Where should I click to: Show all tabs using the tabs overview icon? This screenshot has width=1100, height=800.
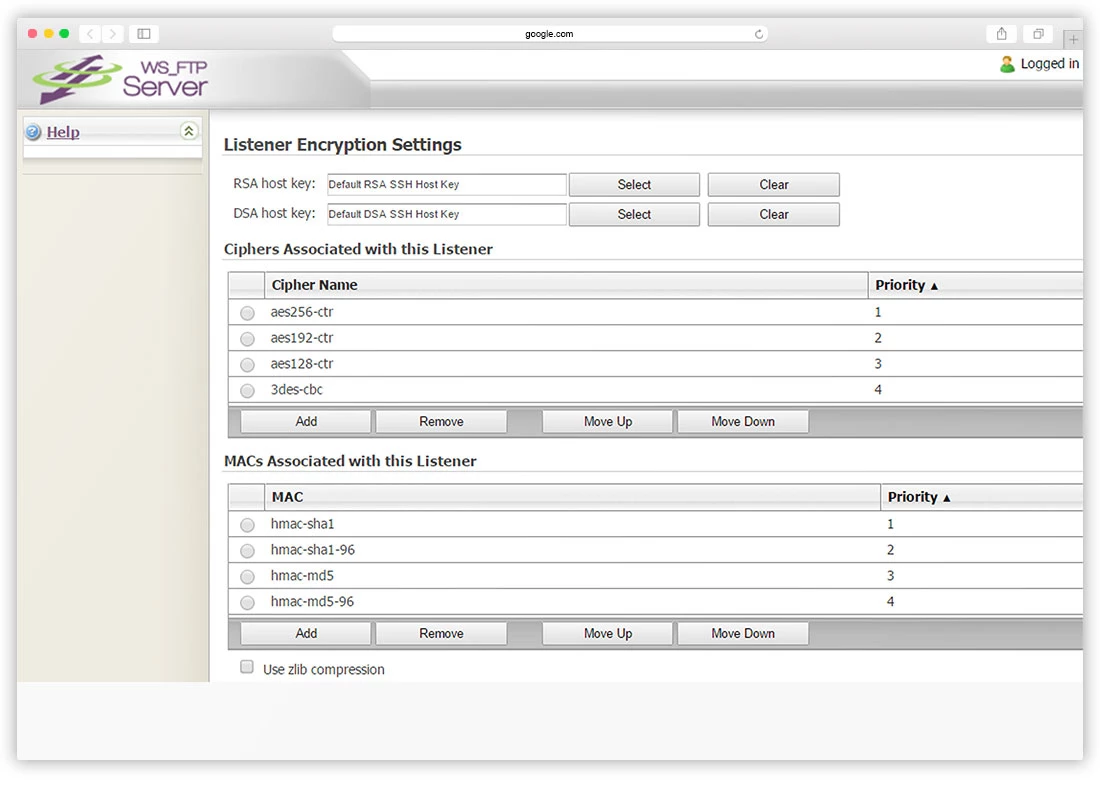click(1039, 34)
